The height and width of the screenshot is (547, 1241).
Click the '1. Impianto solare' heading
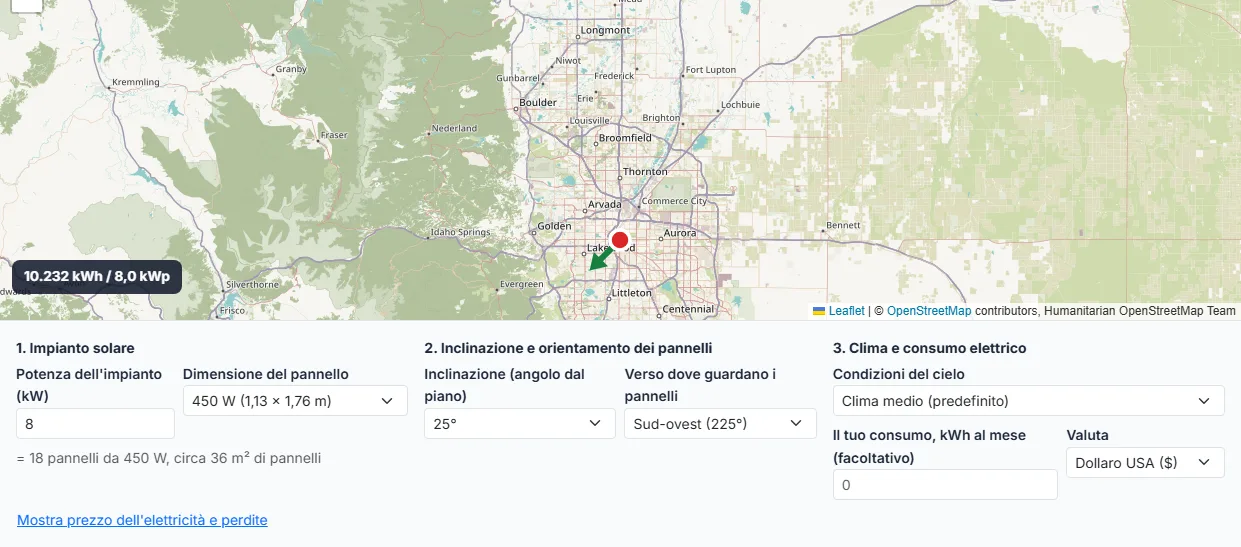[75, 349]
